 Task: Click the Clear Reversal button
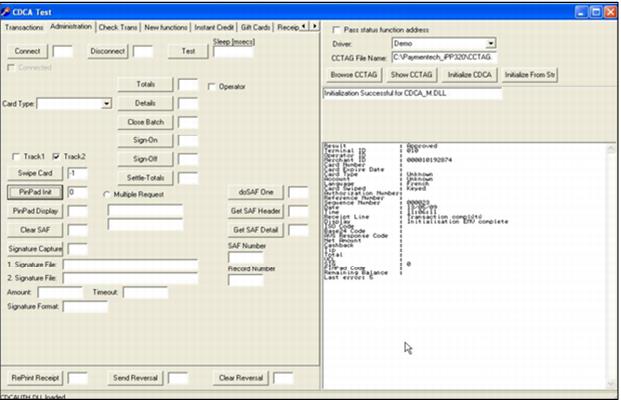pyautogui.click(x=241, y=378)
